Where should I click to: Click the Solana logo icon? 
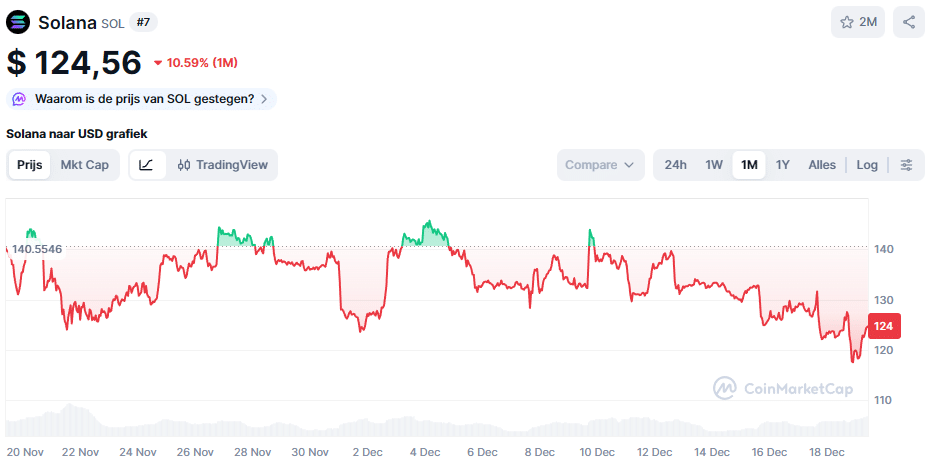click(x=19, y=22)
